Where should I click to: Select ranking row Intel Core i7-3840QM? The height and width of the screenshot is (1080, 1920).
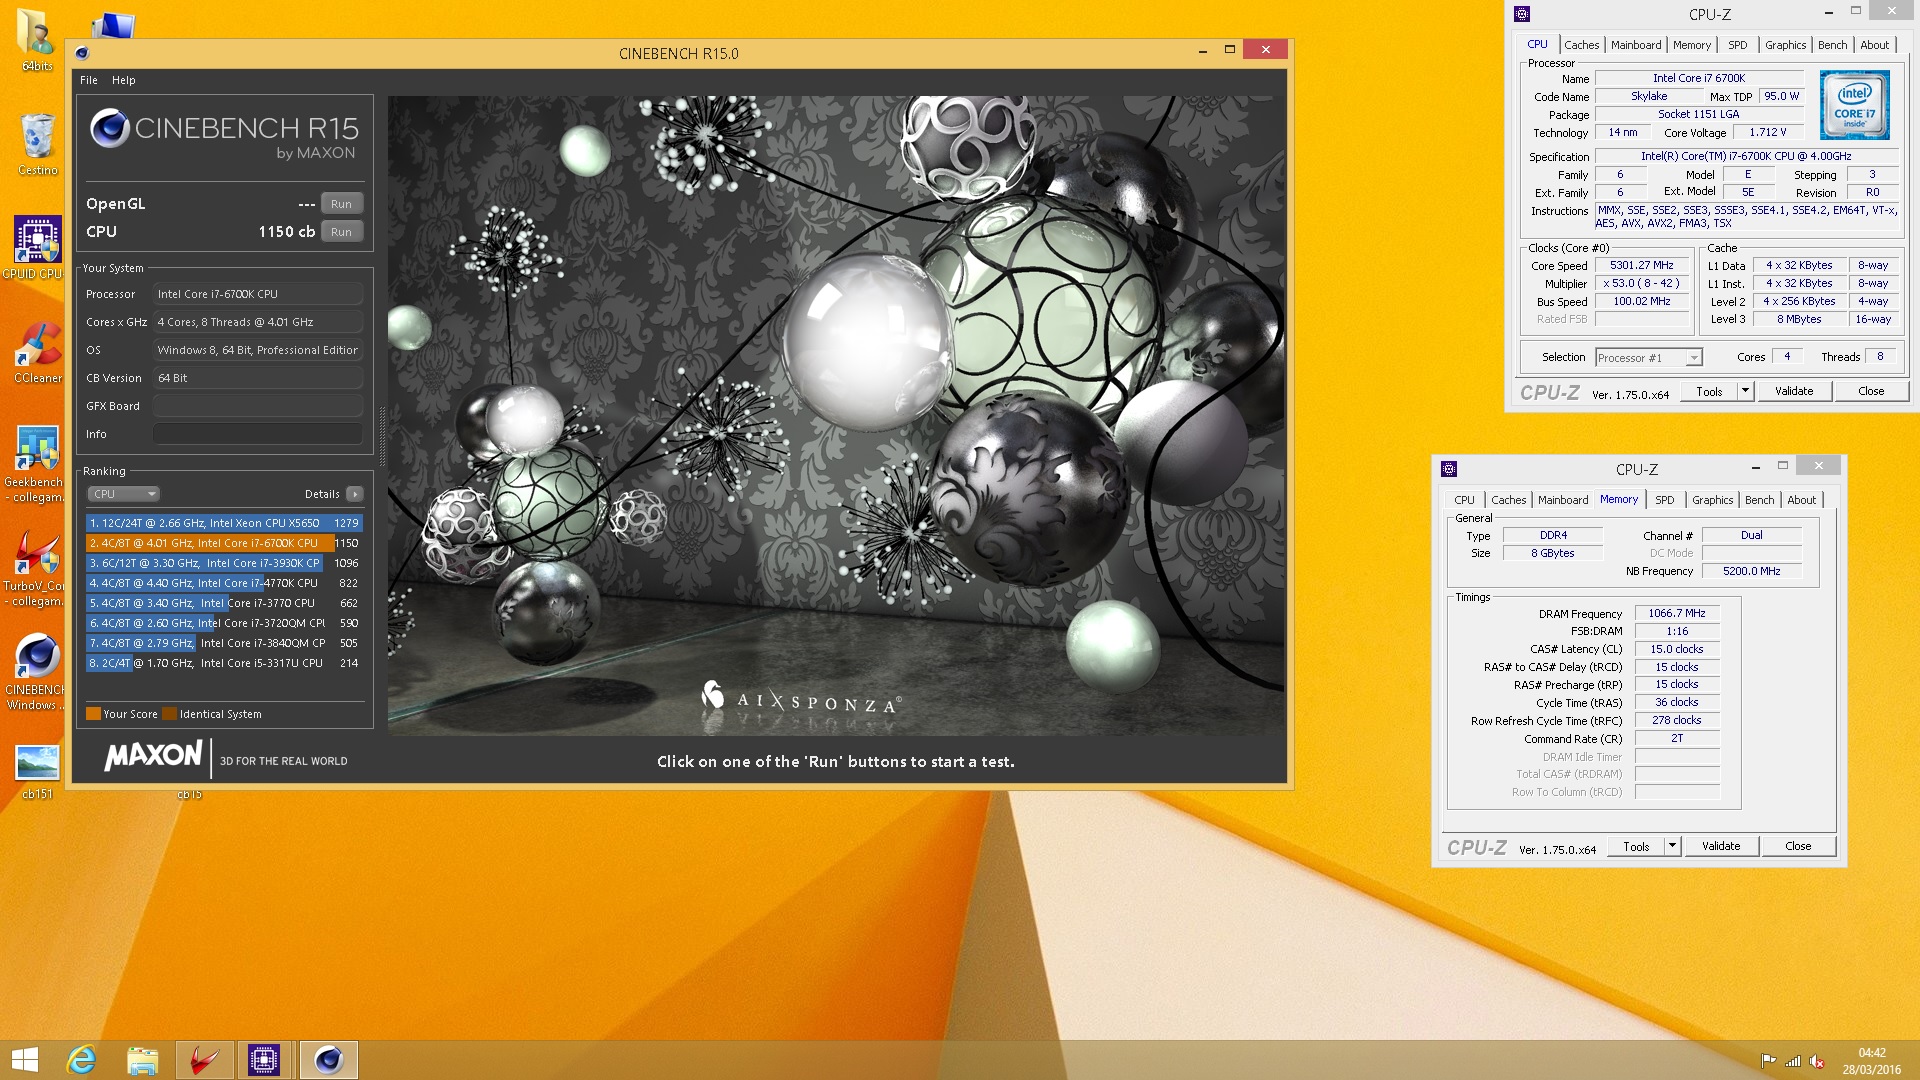click(x=224, y=643)
